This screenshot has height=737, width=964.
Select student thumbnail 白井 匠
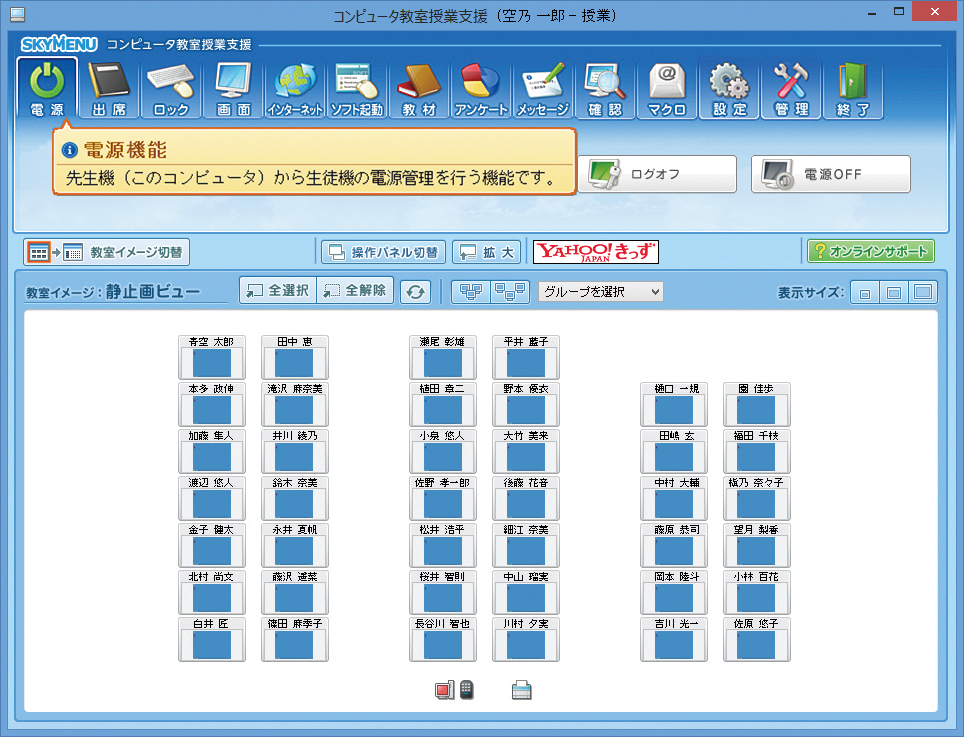[211, 639]
